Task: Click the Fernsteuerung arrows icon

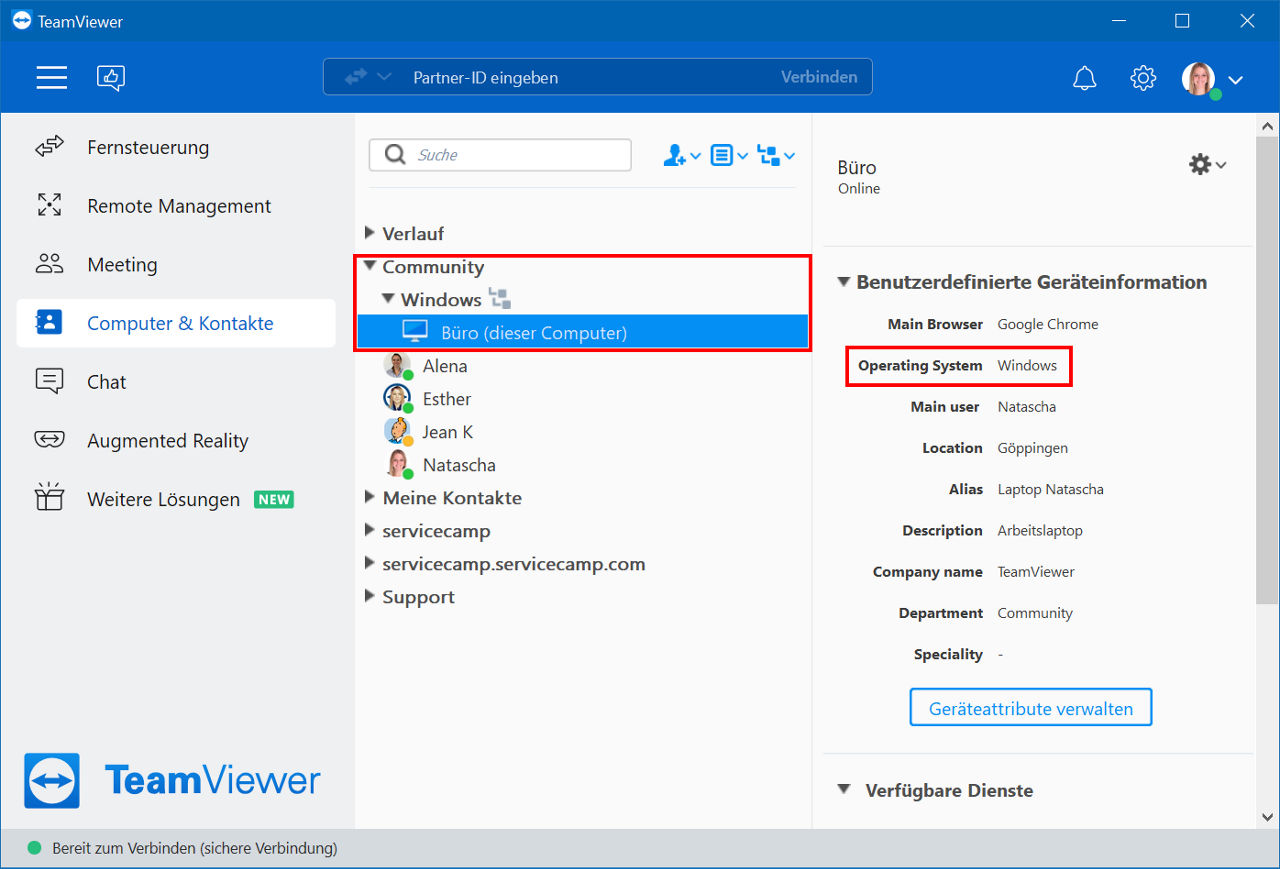Action: [49, 147]
